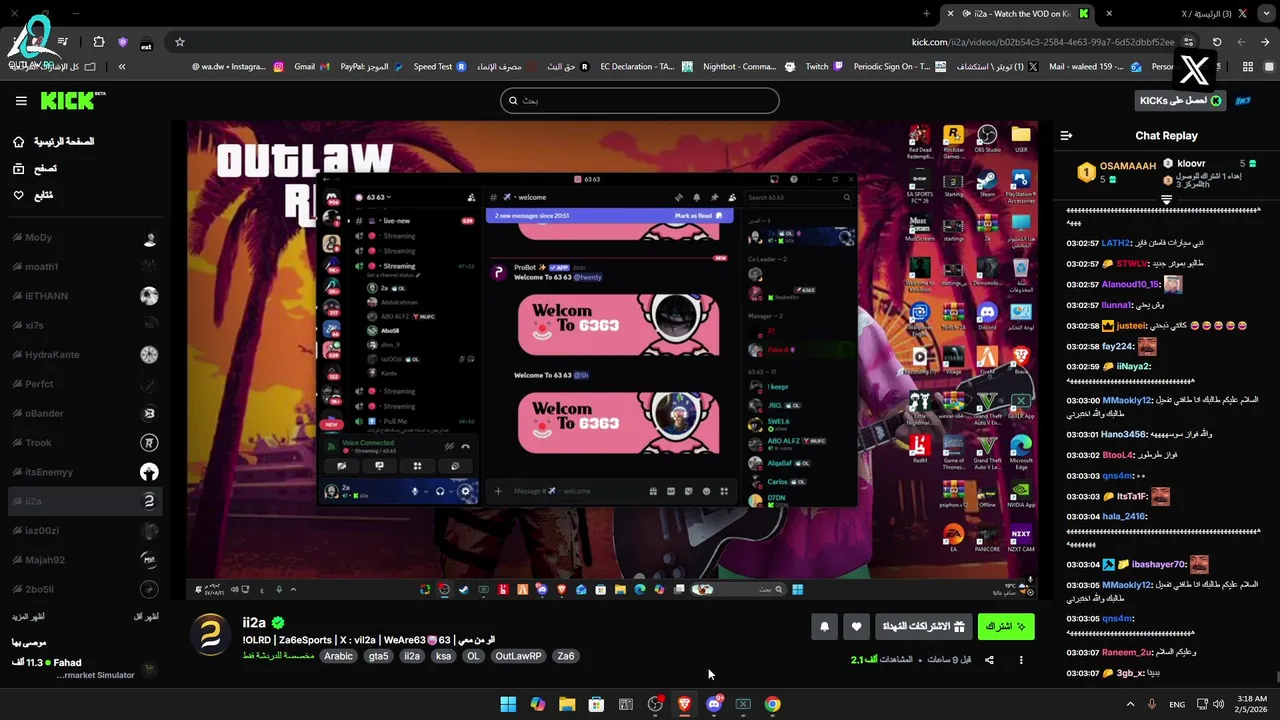Follow channel with the heart button
This screenshot has width=1280, height=720.
857,627
